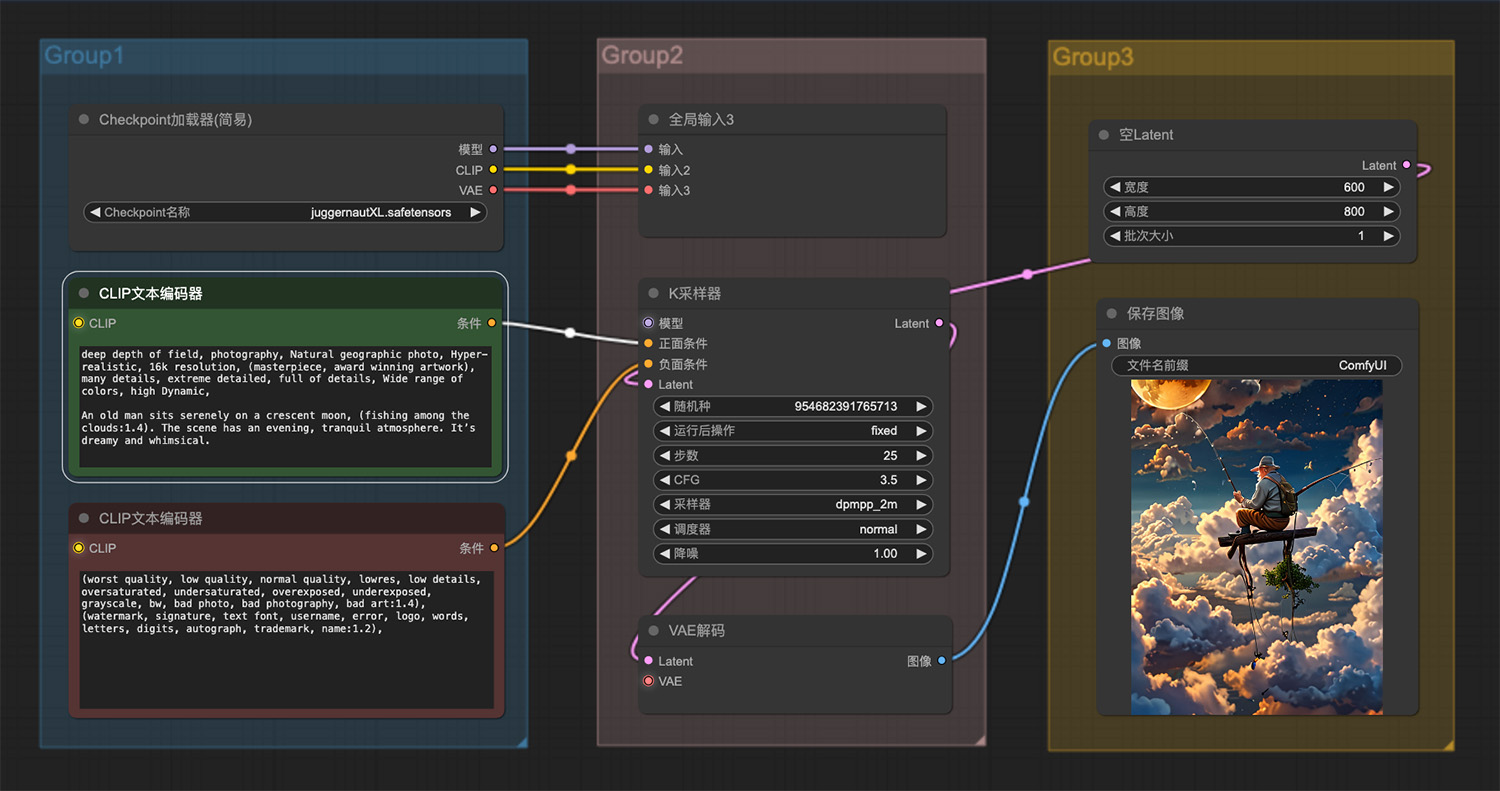Toggle collapse dot on 保存图像 node
Viewport: 1500px width, 791px height.
click(1112, 314)
